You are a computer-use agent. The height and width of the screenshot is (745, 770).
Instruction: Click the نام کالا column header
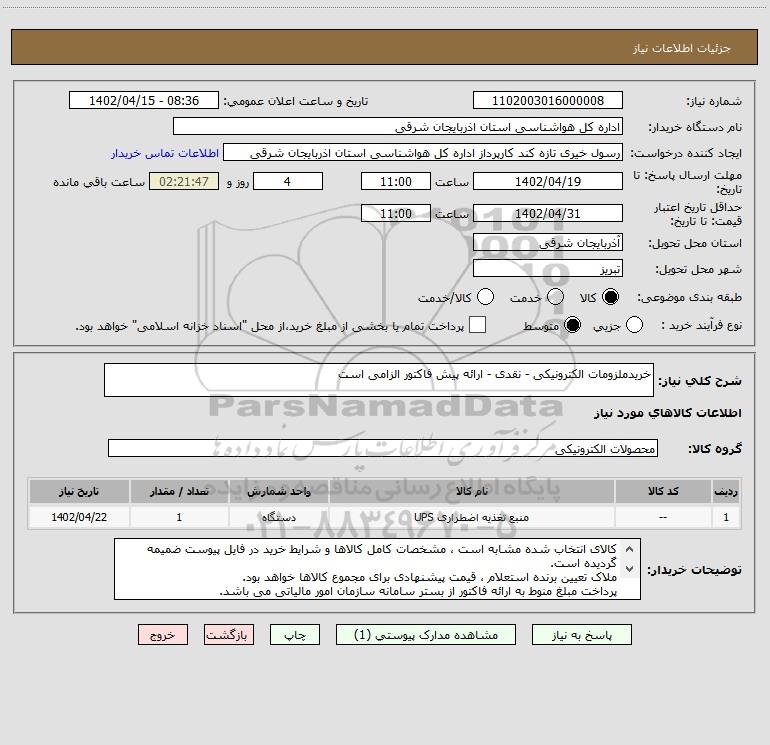pos(471,491)
